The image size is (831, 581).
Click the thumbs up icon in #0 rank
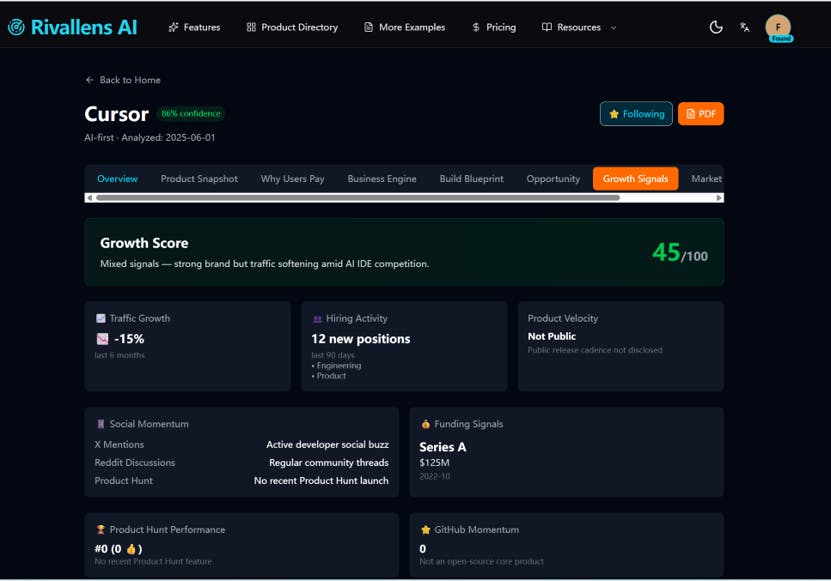click(x=131, y=549)
